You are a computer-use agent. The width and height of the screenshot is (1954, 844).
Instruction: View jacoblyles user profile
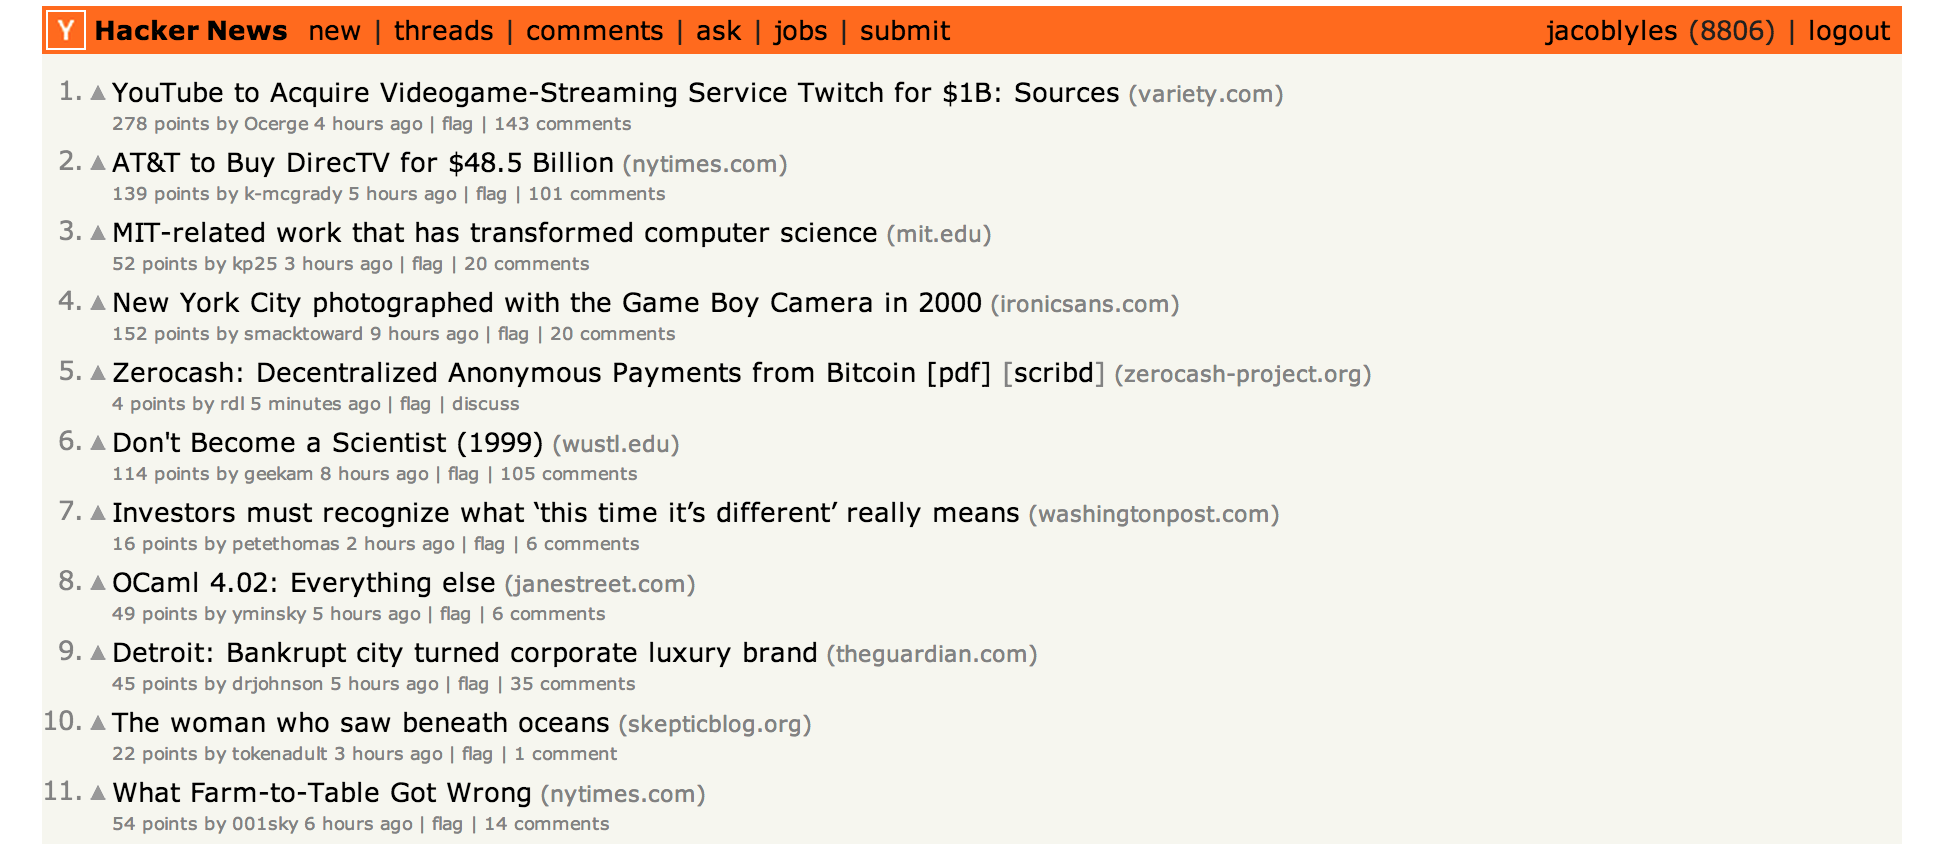(x=1611, y=32)
